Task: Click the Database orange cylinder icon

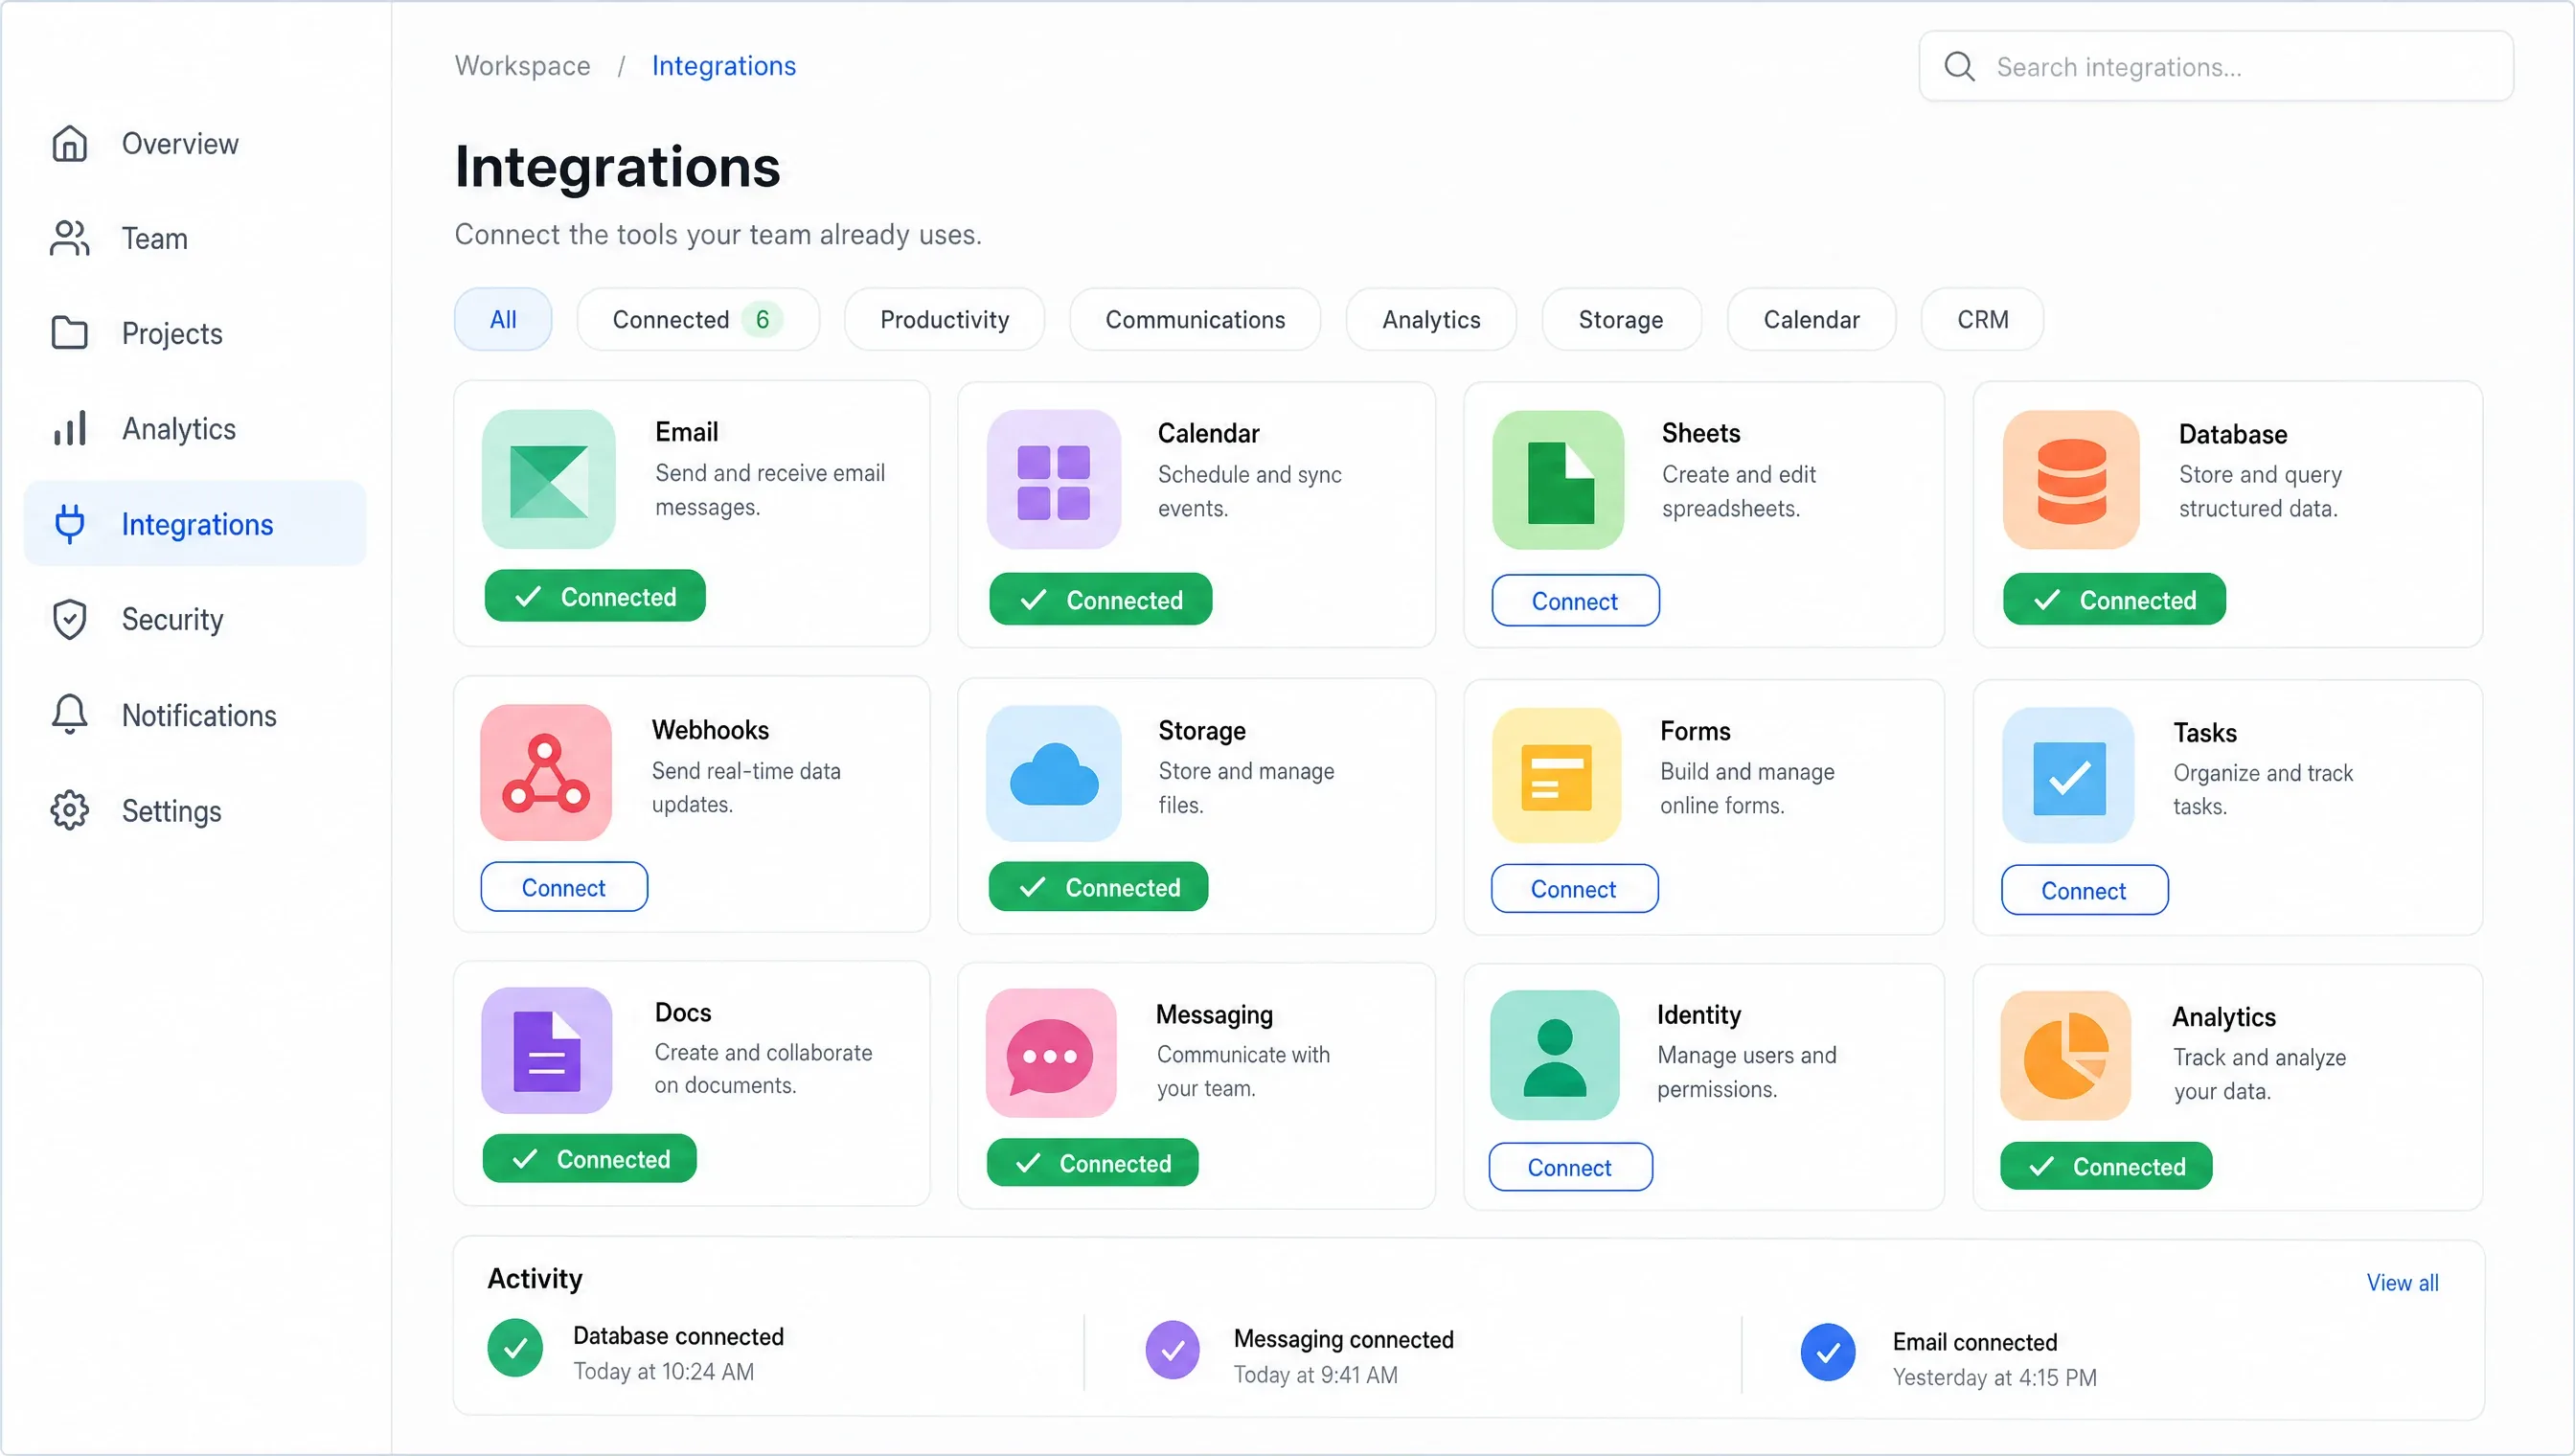Action: click(x=2070, y=480)
